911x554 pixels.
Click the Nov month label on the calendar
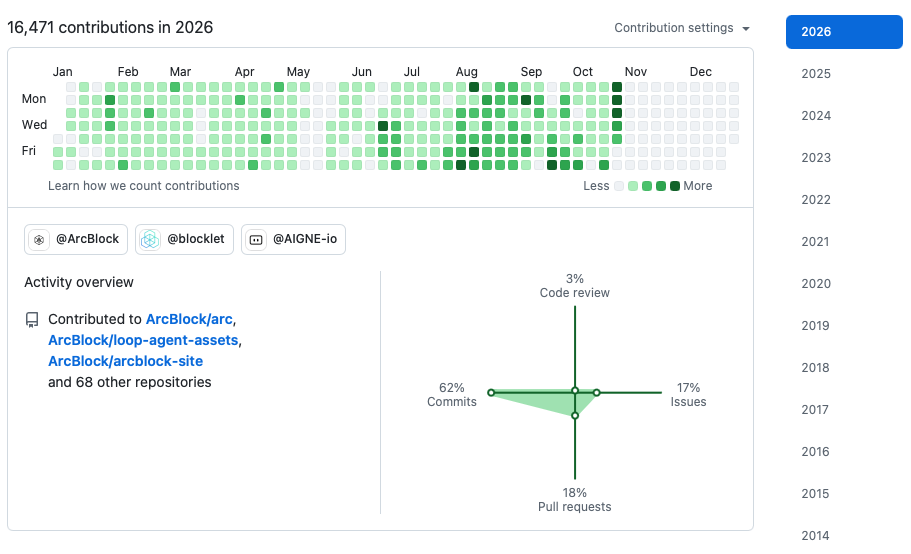pos(636,71)
